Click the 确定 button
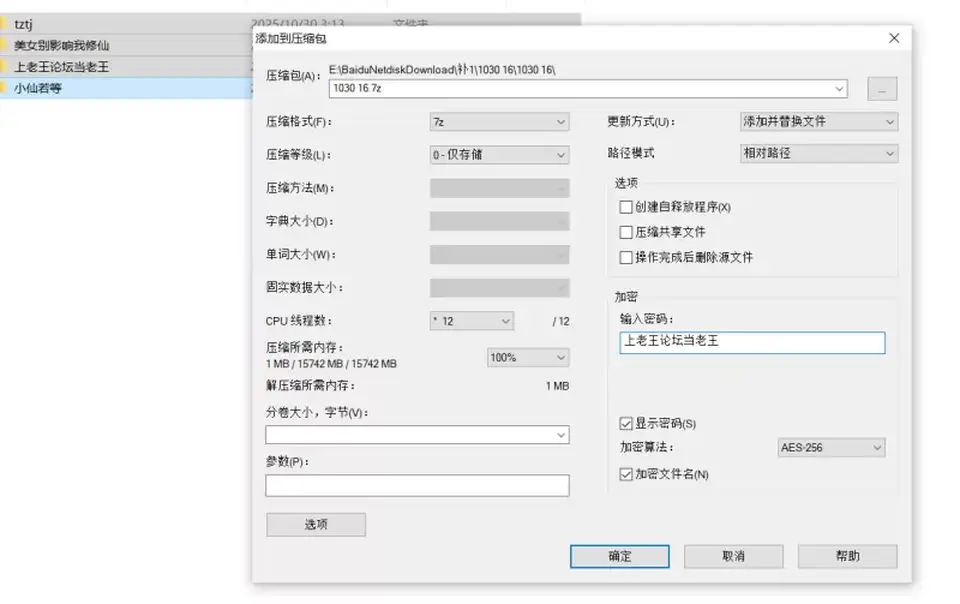The height and width of the screenshot is (604, 960). click(x=620, y=556)
